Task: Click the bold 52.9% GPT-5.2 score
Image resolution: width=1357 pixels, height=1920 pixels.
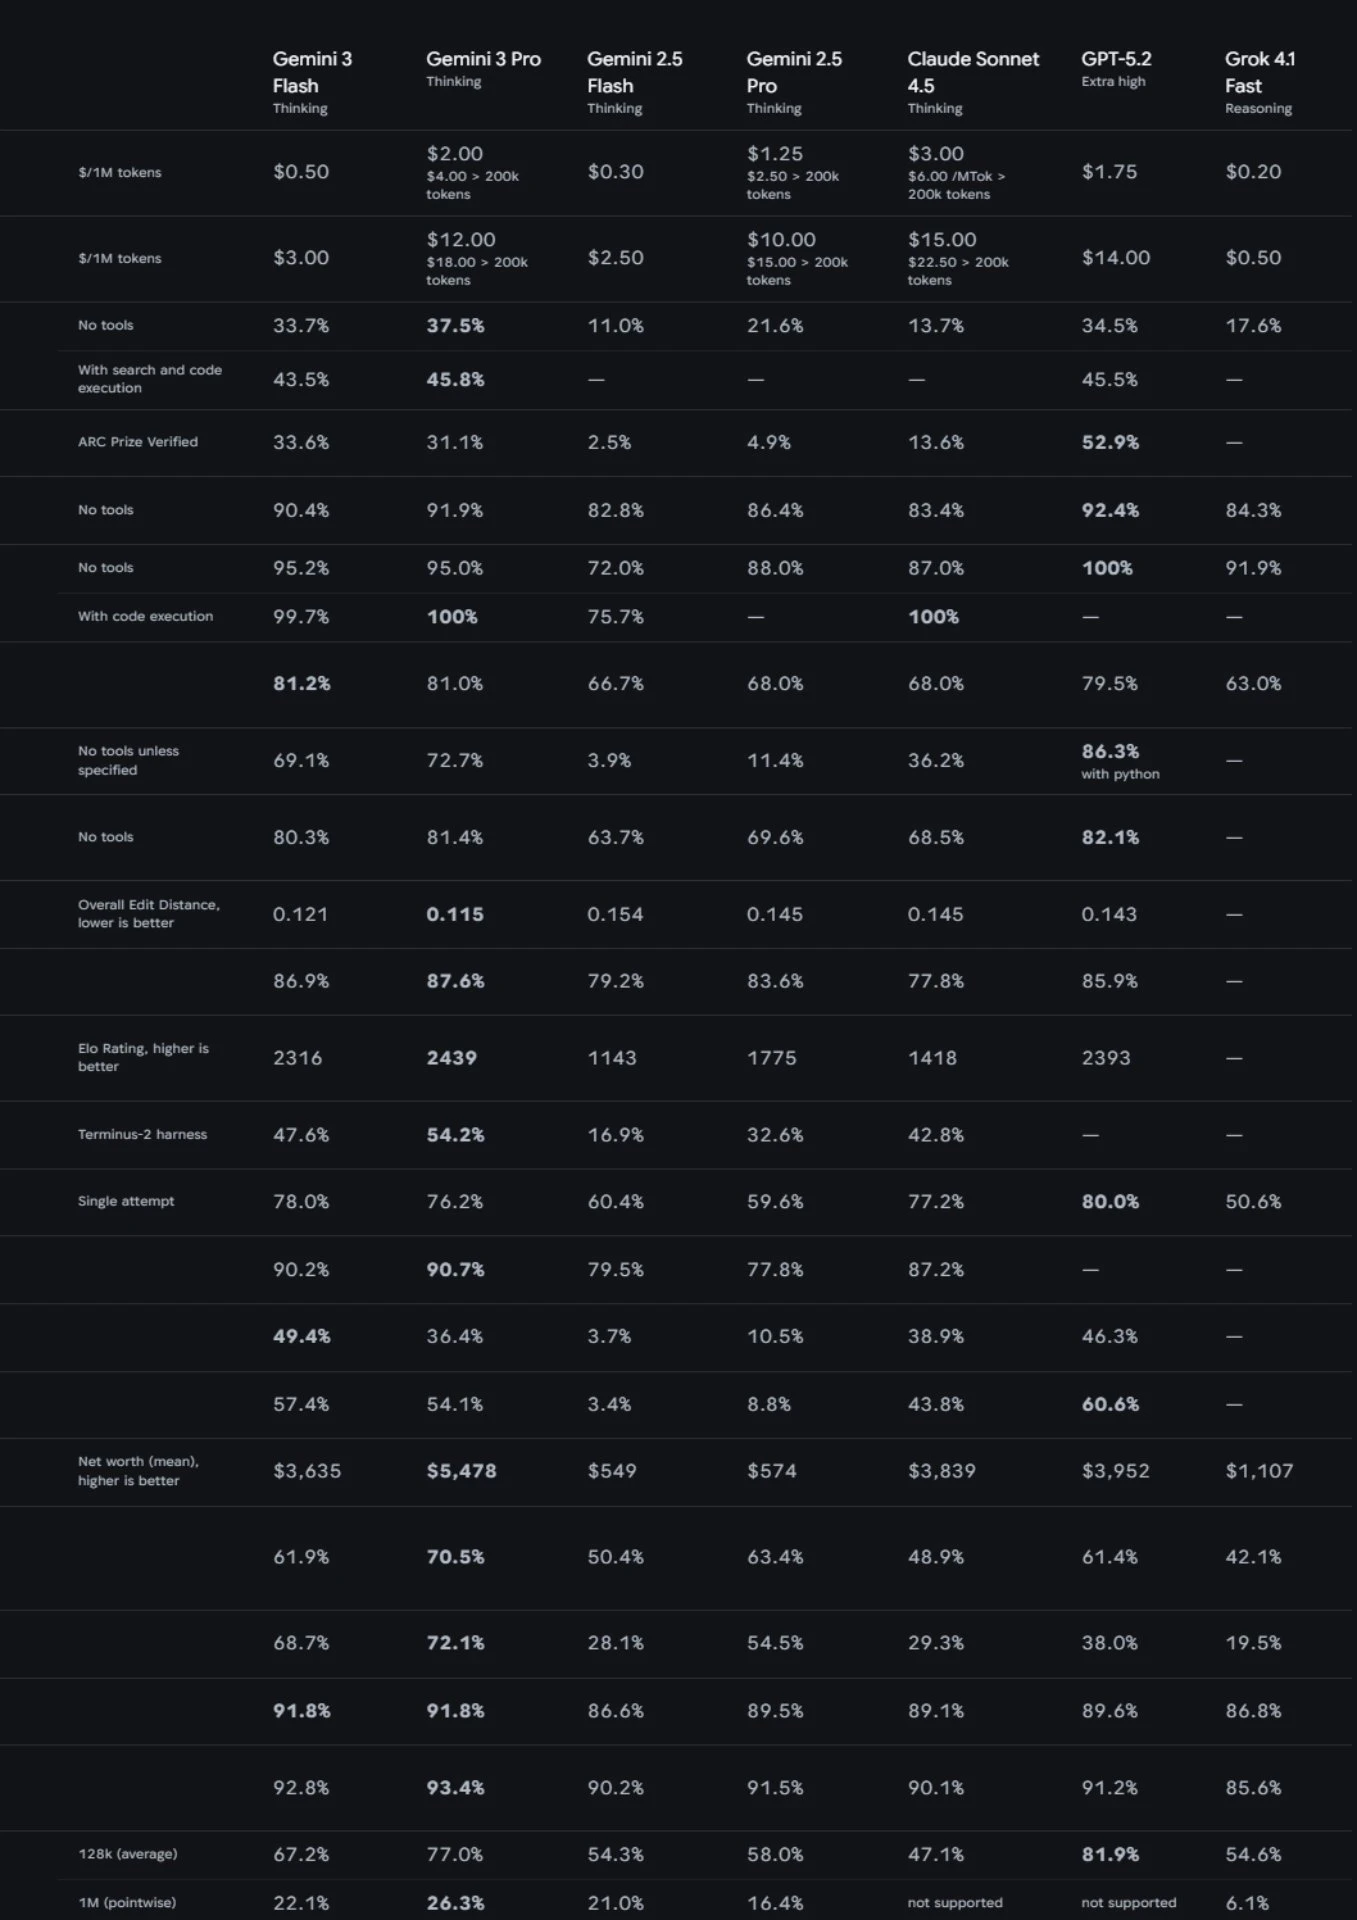Action: pyautogui.click(x=1110, y=442)
